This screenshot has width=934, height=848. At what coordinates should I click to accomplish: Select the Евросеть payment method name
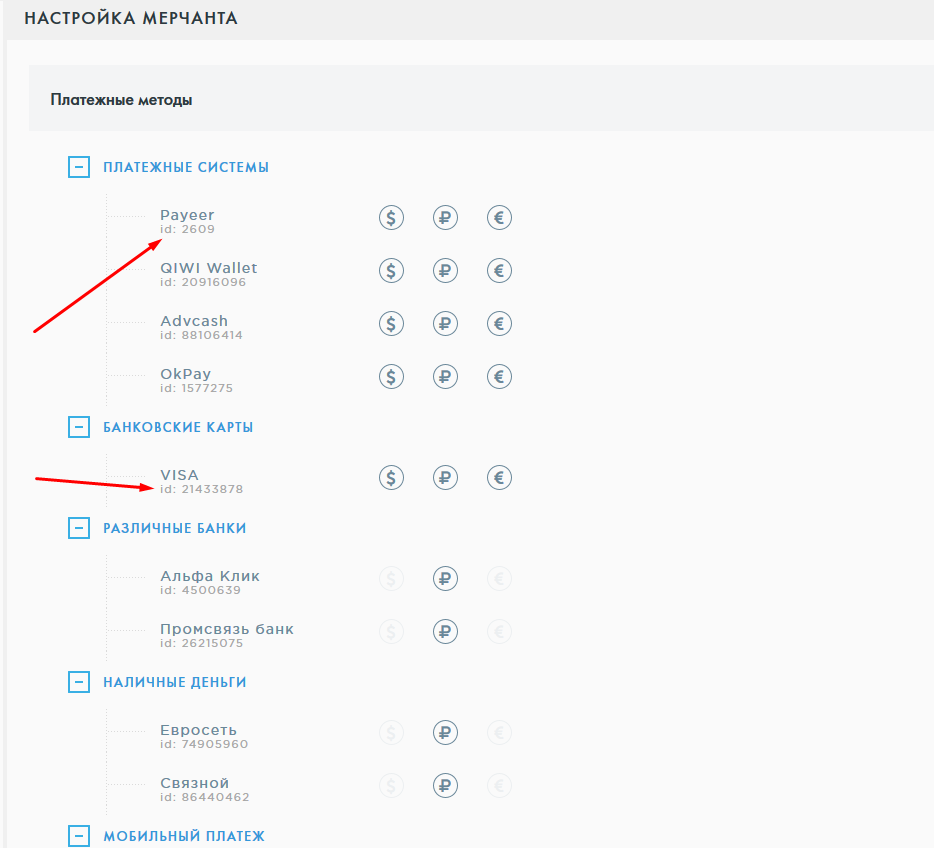coord(198,729)
